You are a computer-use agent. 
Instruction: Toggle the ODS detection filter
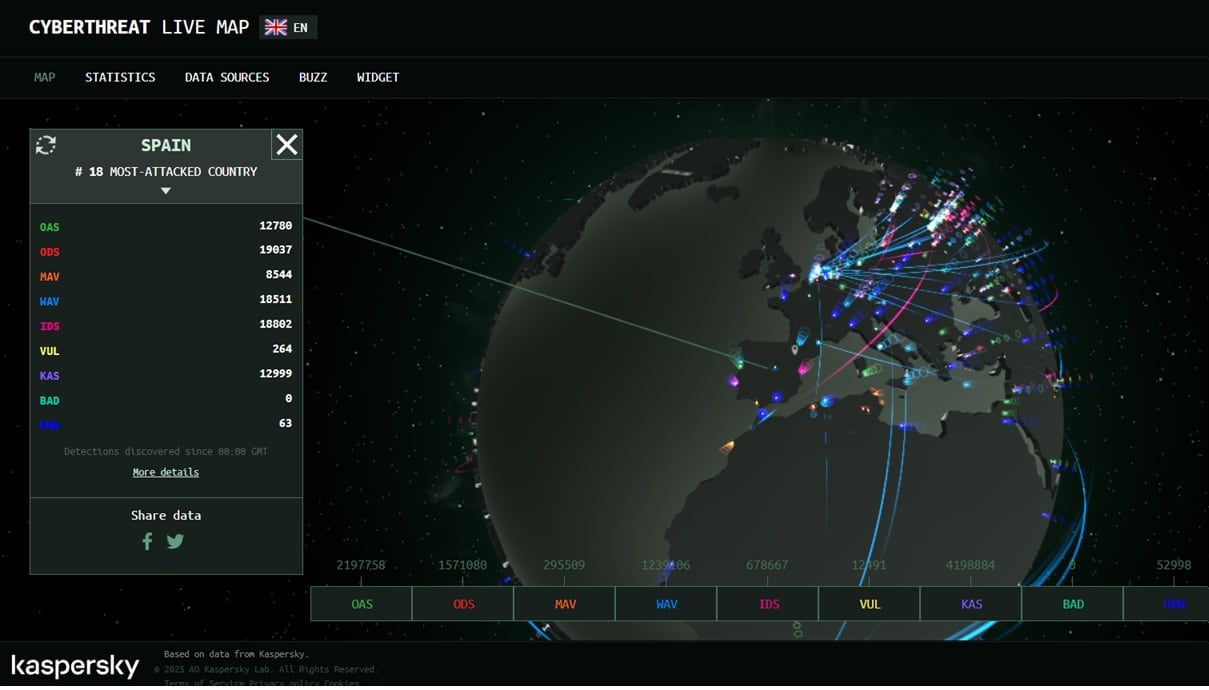coord(463,604)
